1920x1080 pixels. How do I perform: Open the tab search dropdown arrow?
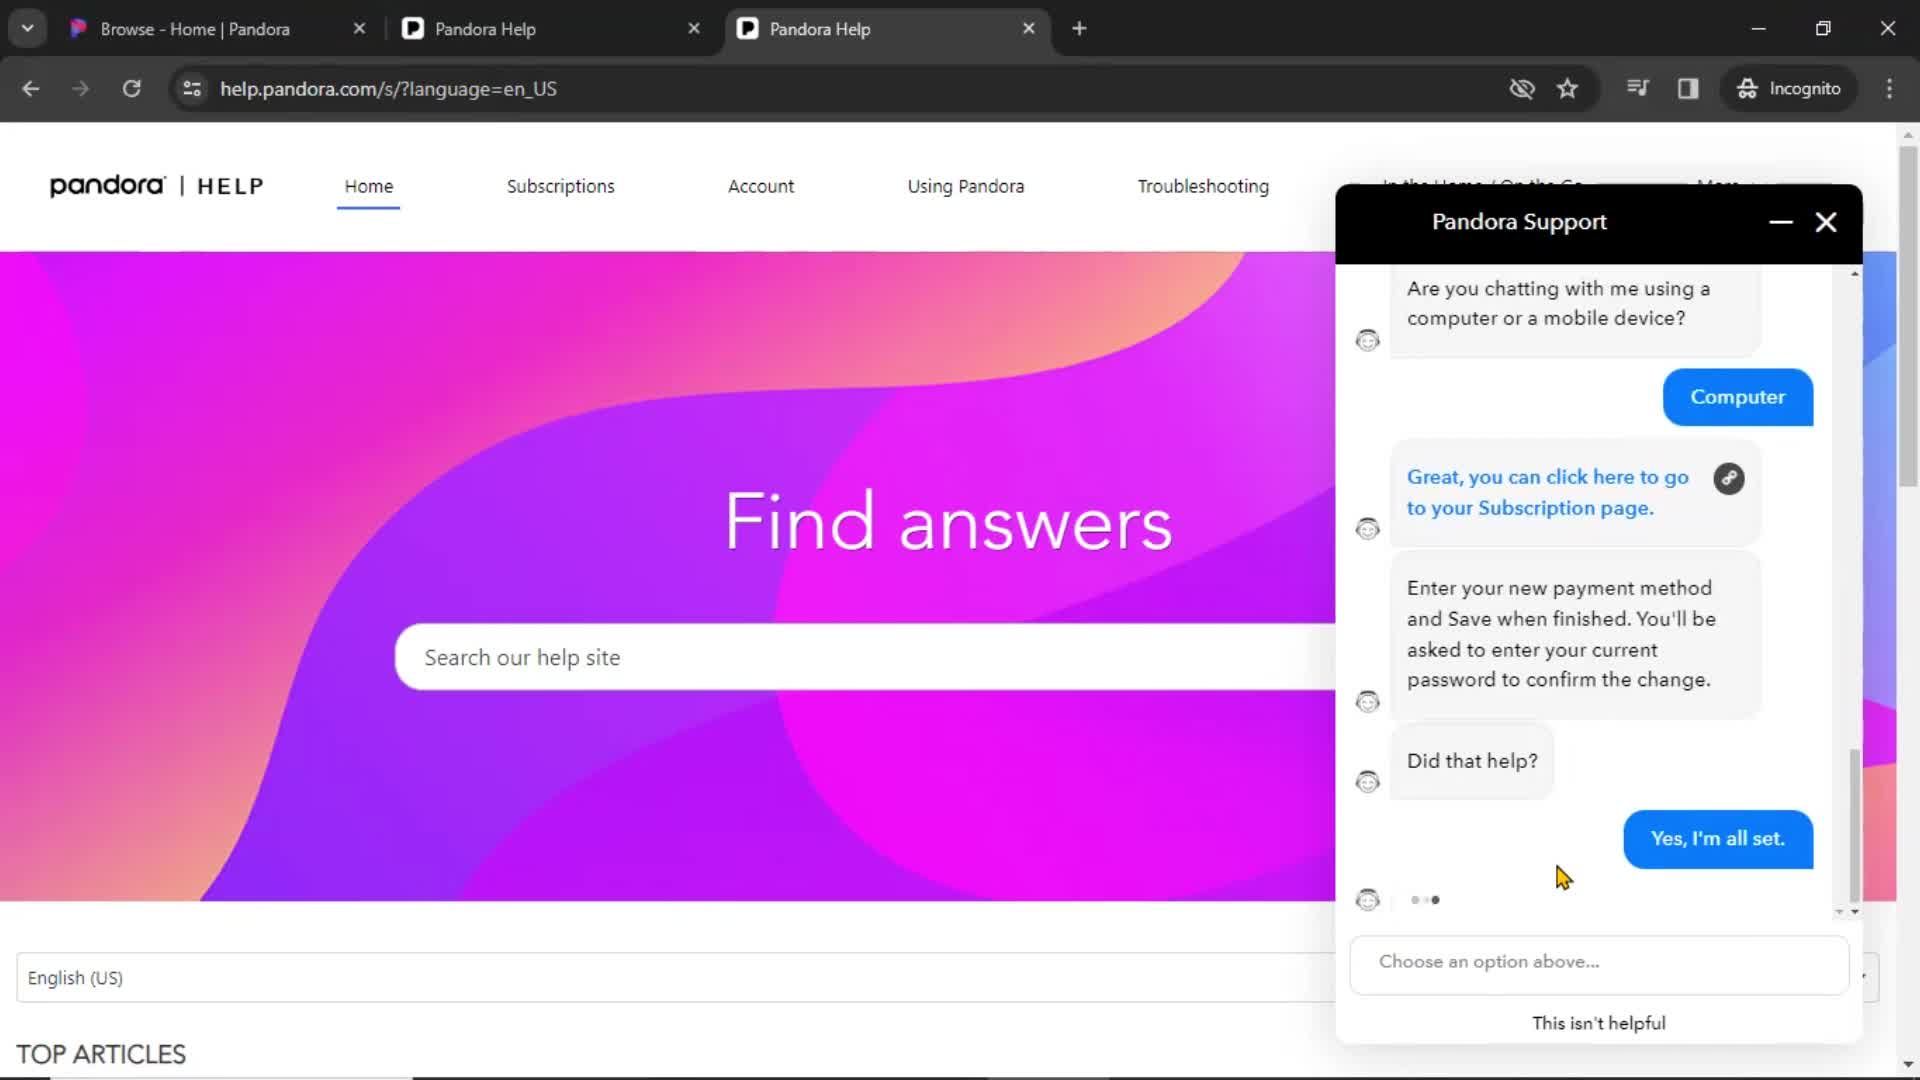point(28,29)
